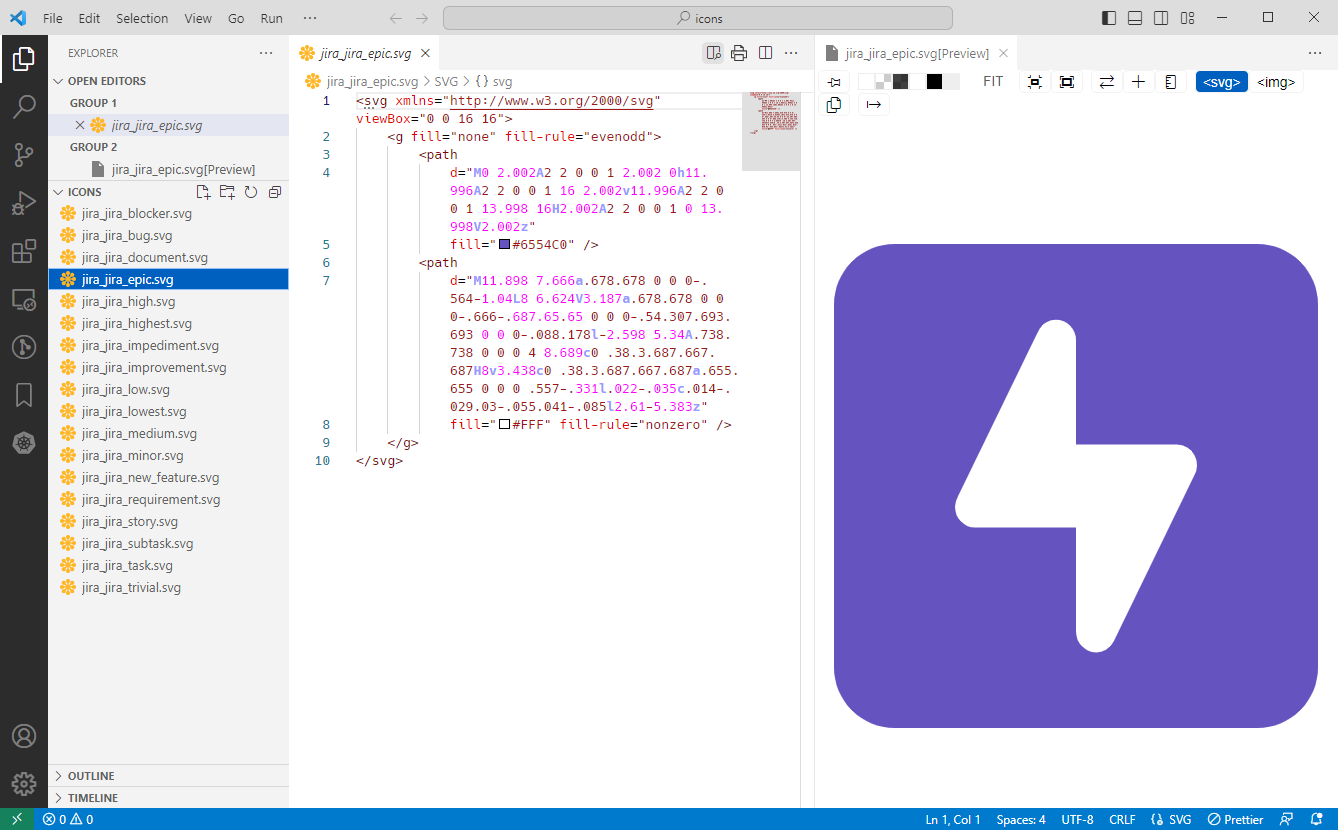Click Spaces: 4 indentation in status bar
1338x830 pixels.
coord(1021,819)
